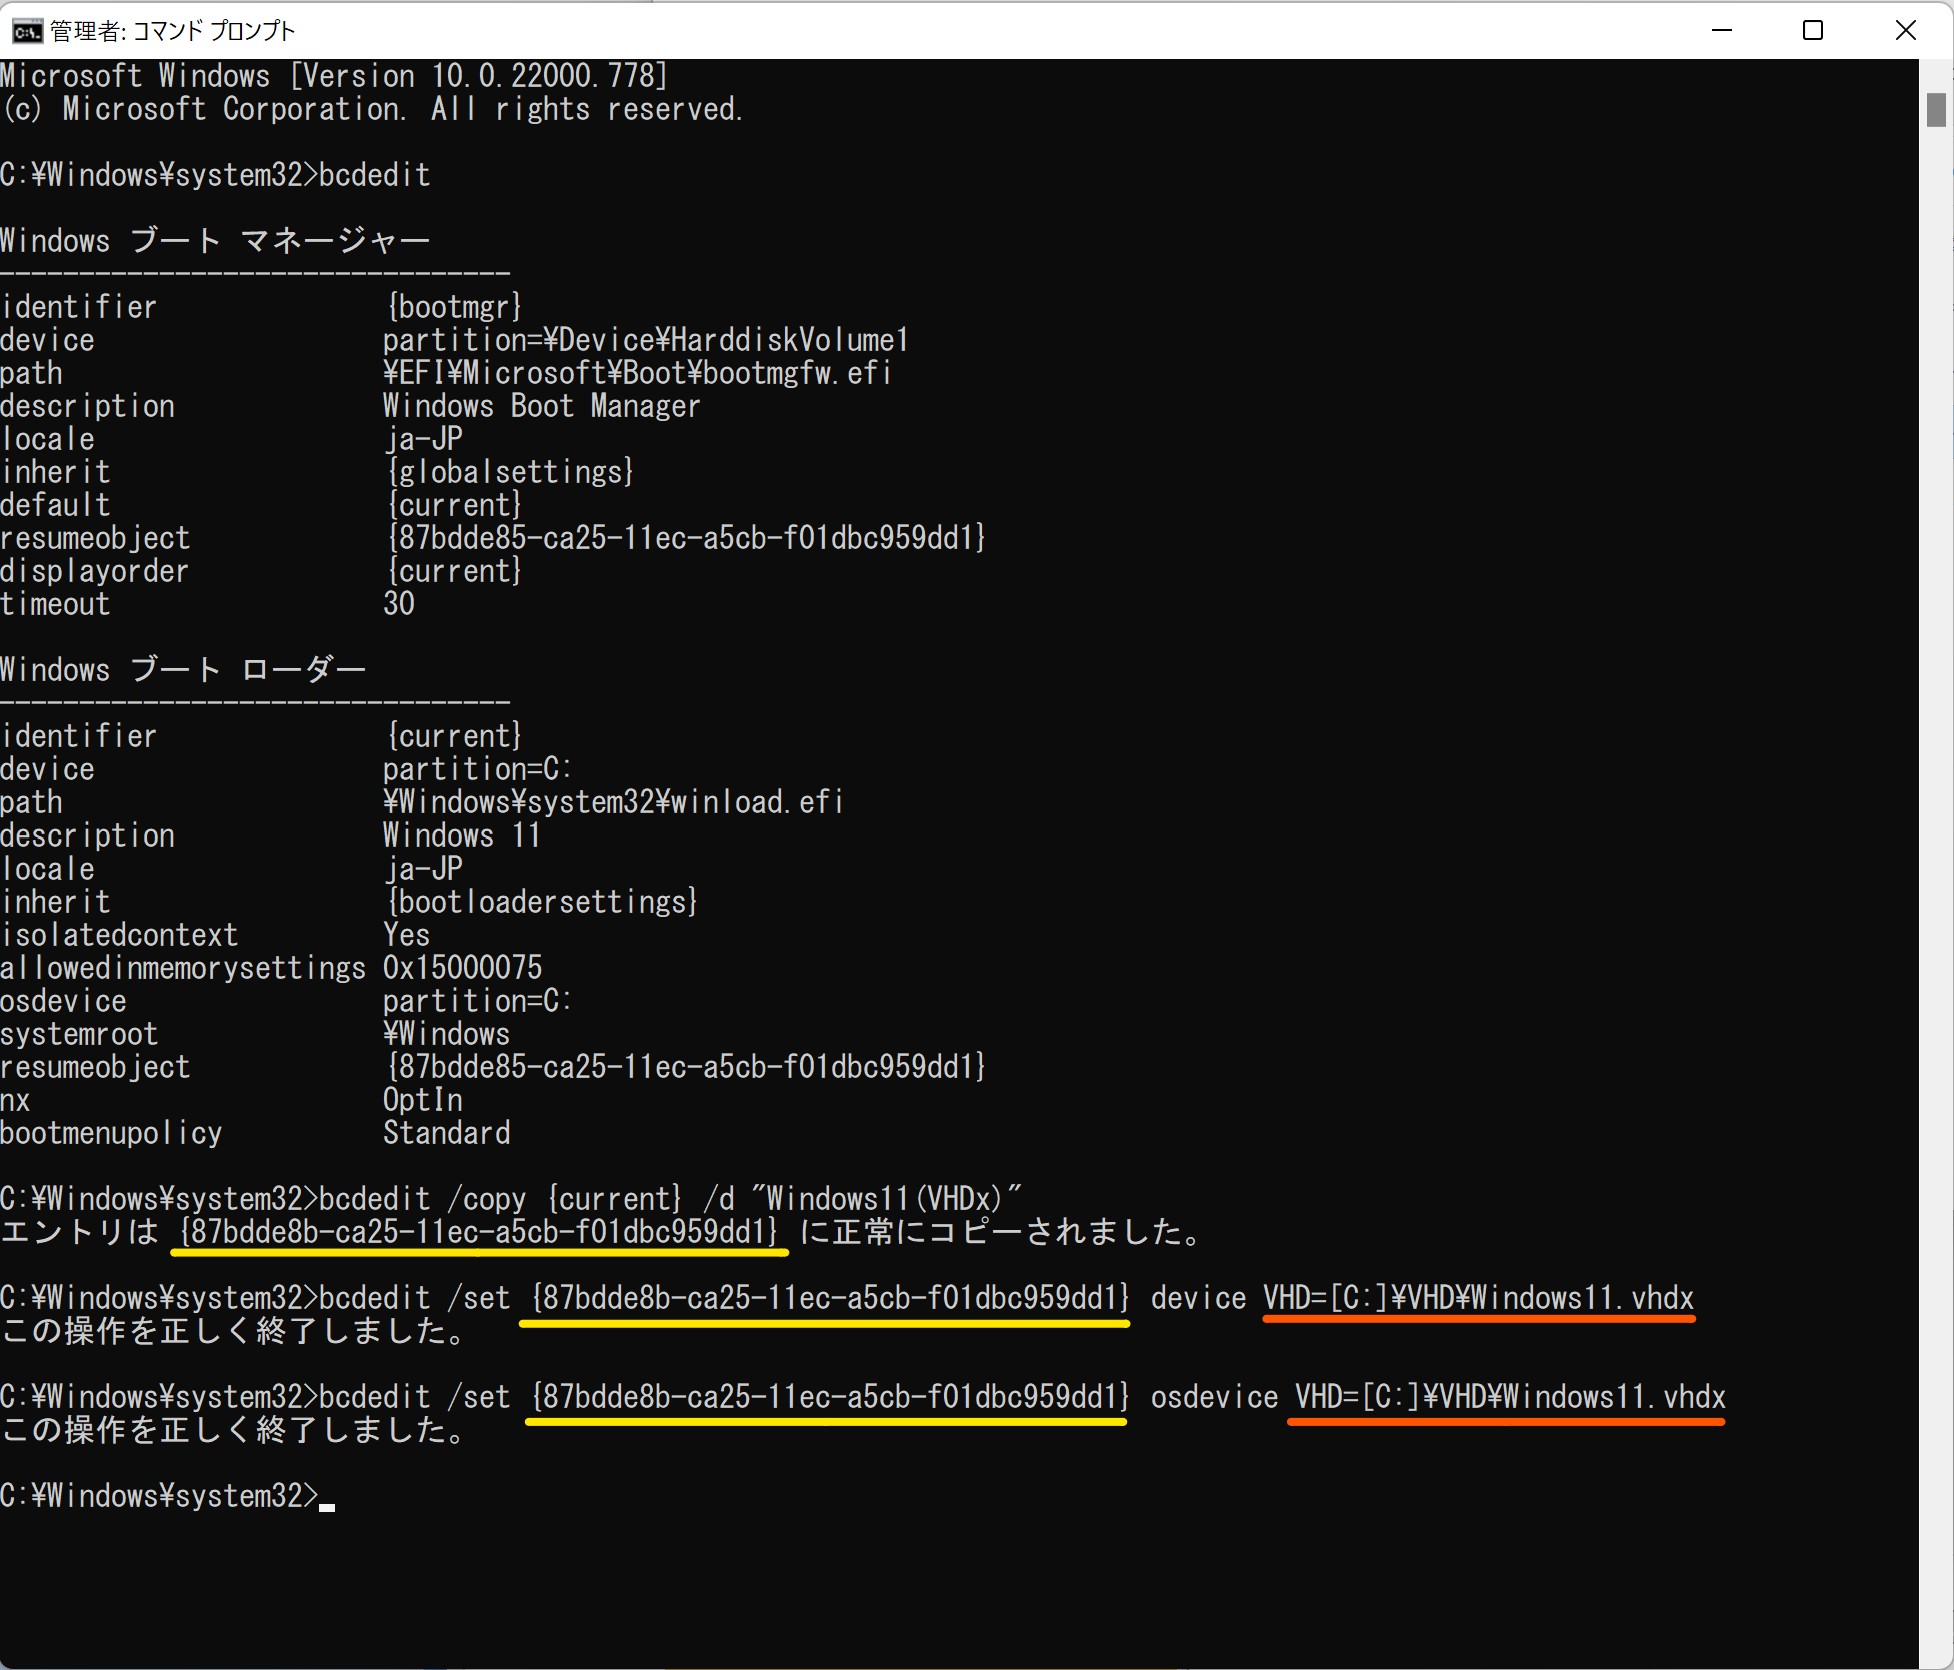Click the osdevice partition=C: value
The image size is (1954, 1670).
coord(477,1001)
